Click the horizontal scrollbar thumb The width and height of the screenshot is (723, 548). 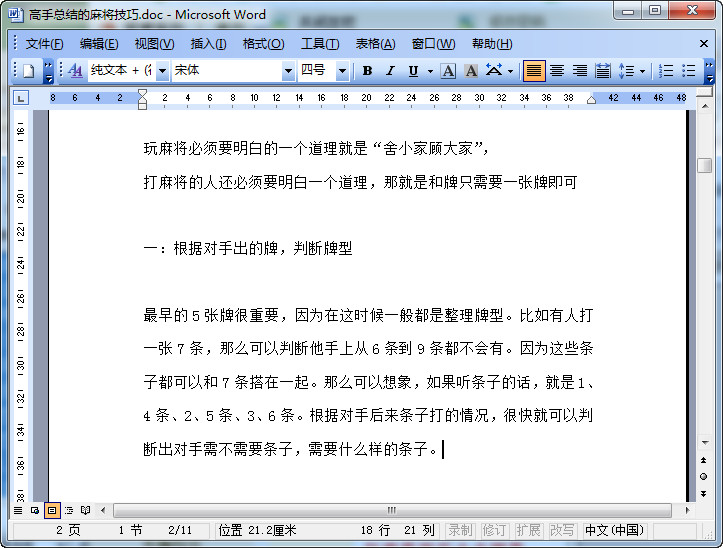tap(392, 511)
